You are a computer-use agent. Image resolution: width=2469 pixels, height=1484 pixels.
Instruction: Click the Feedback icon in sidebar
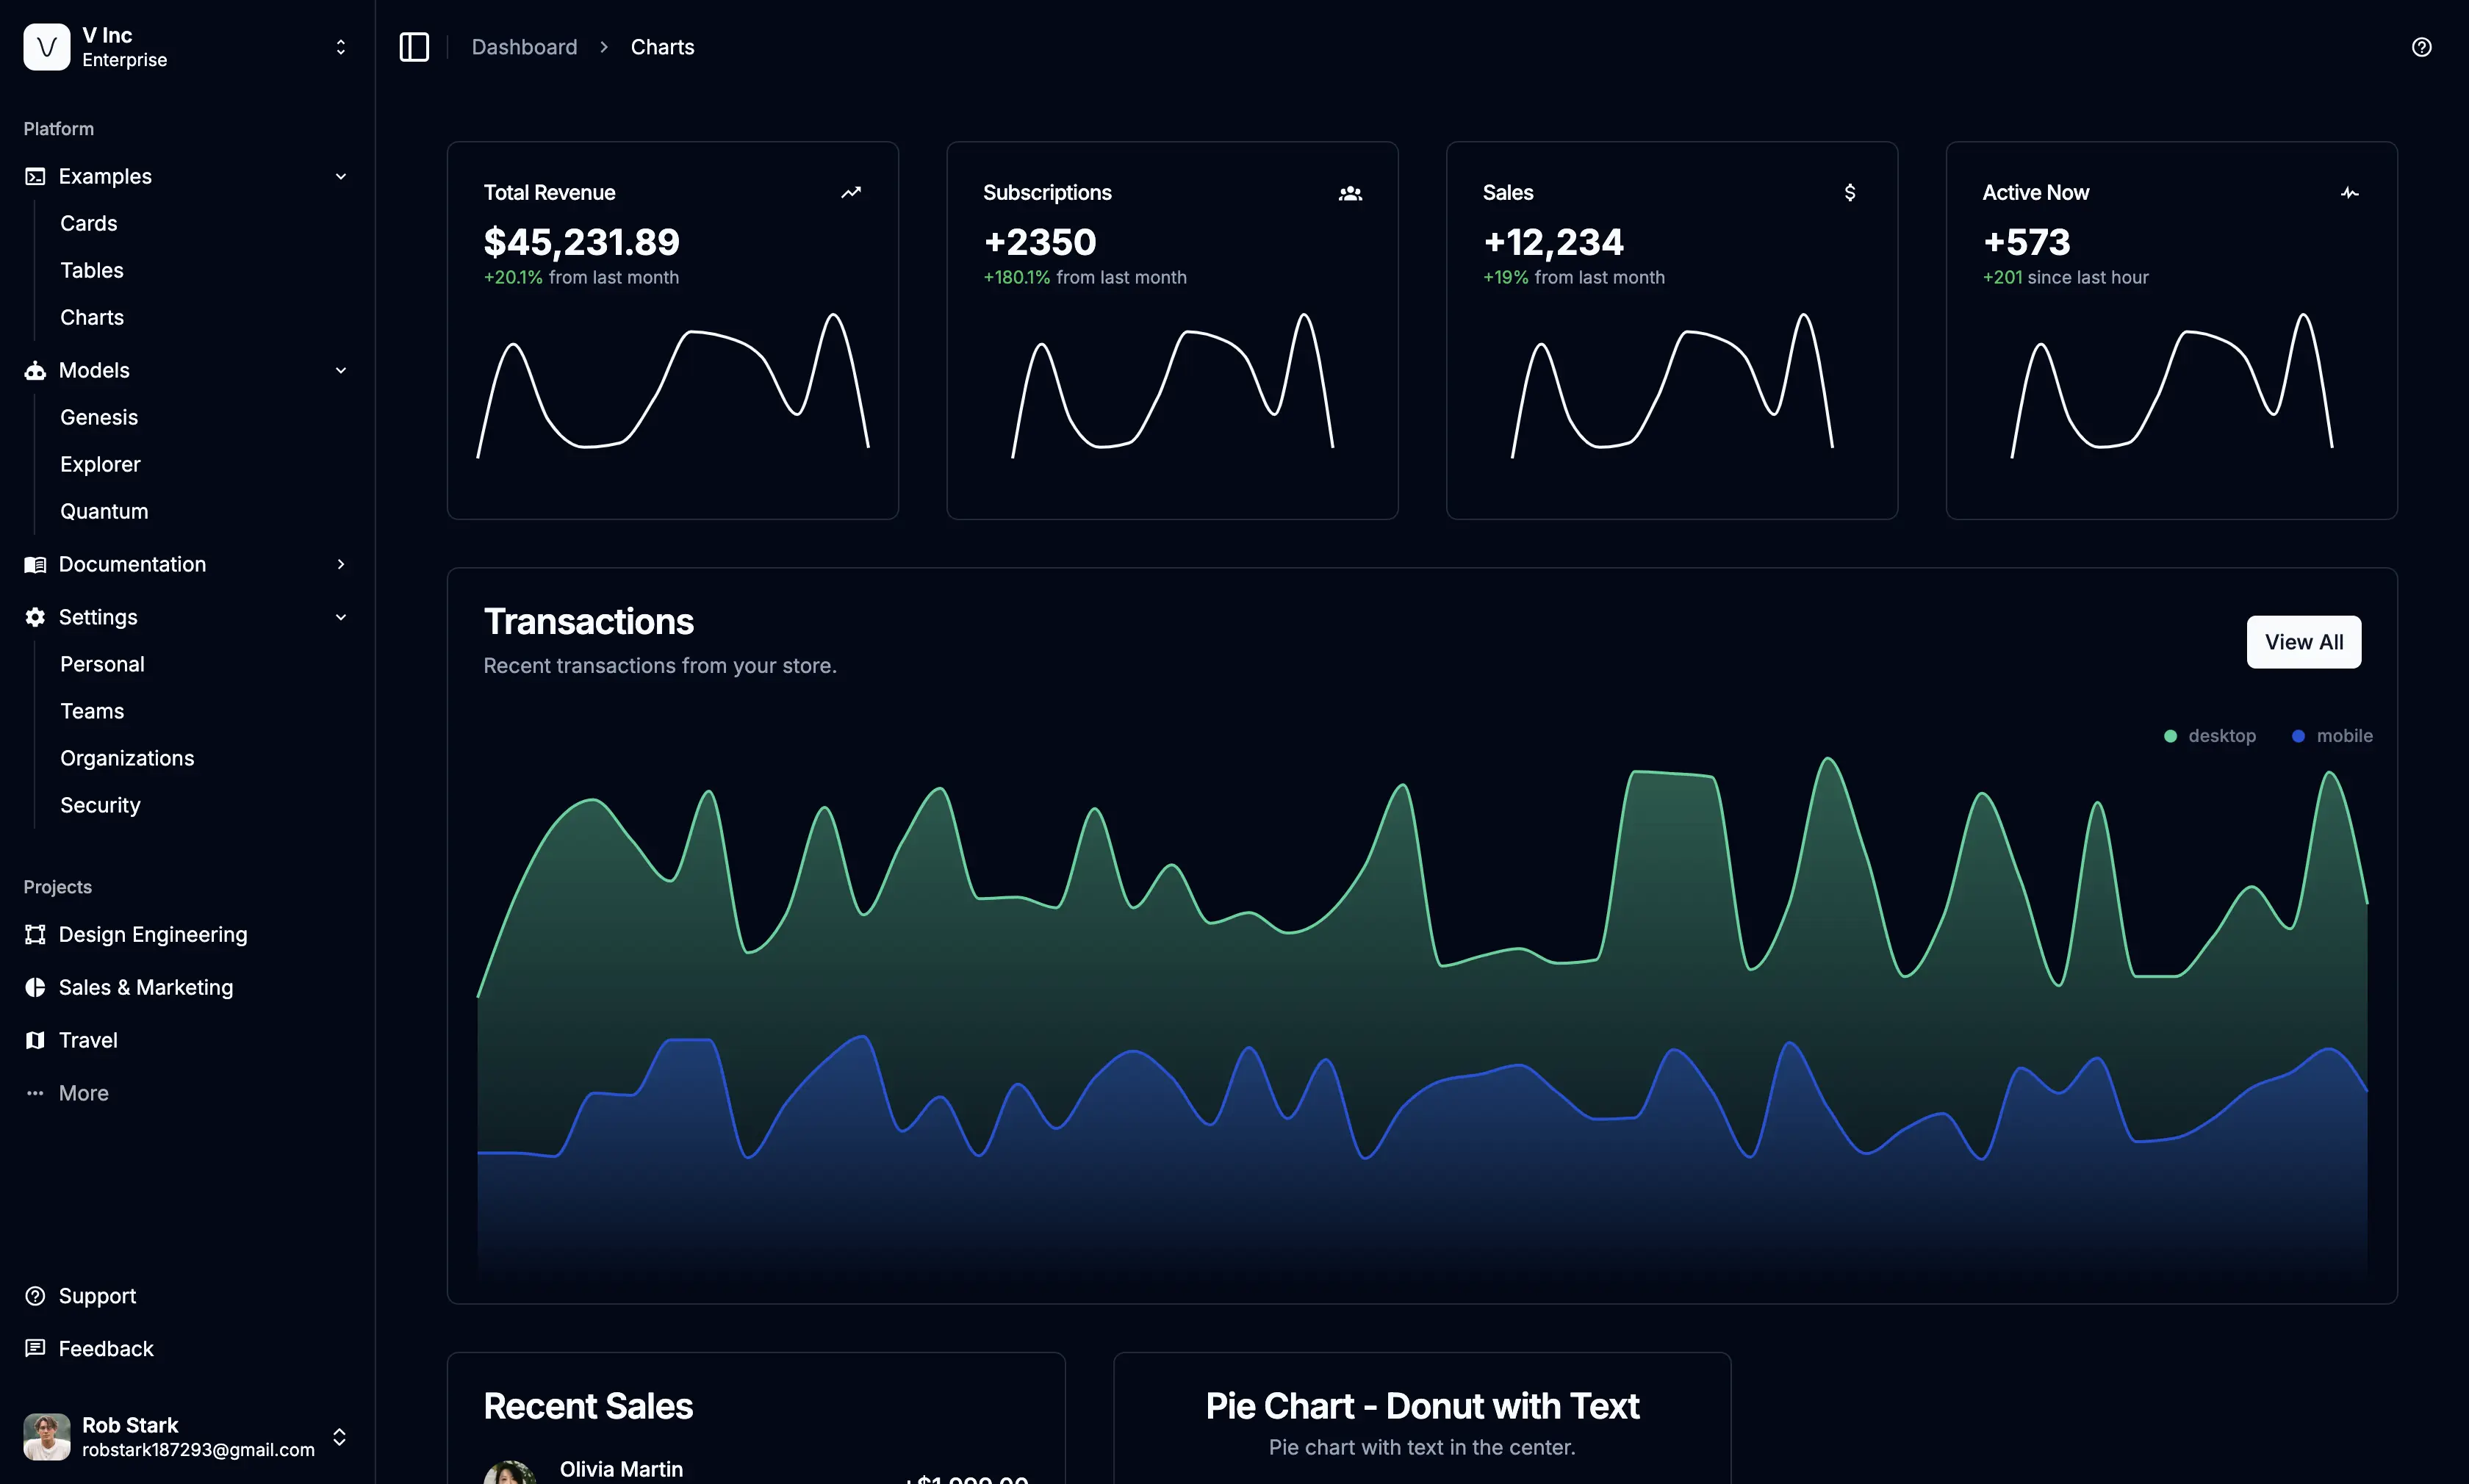coord(35,1348)
